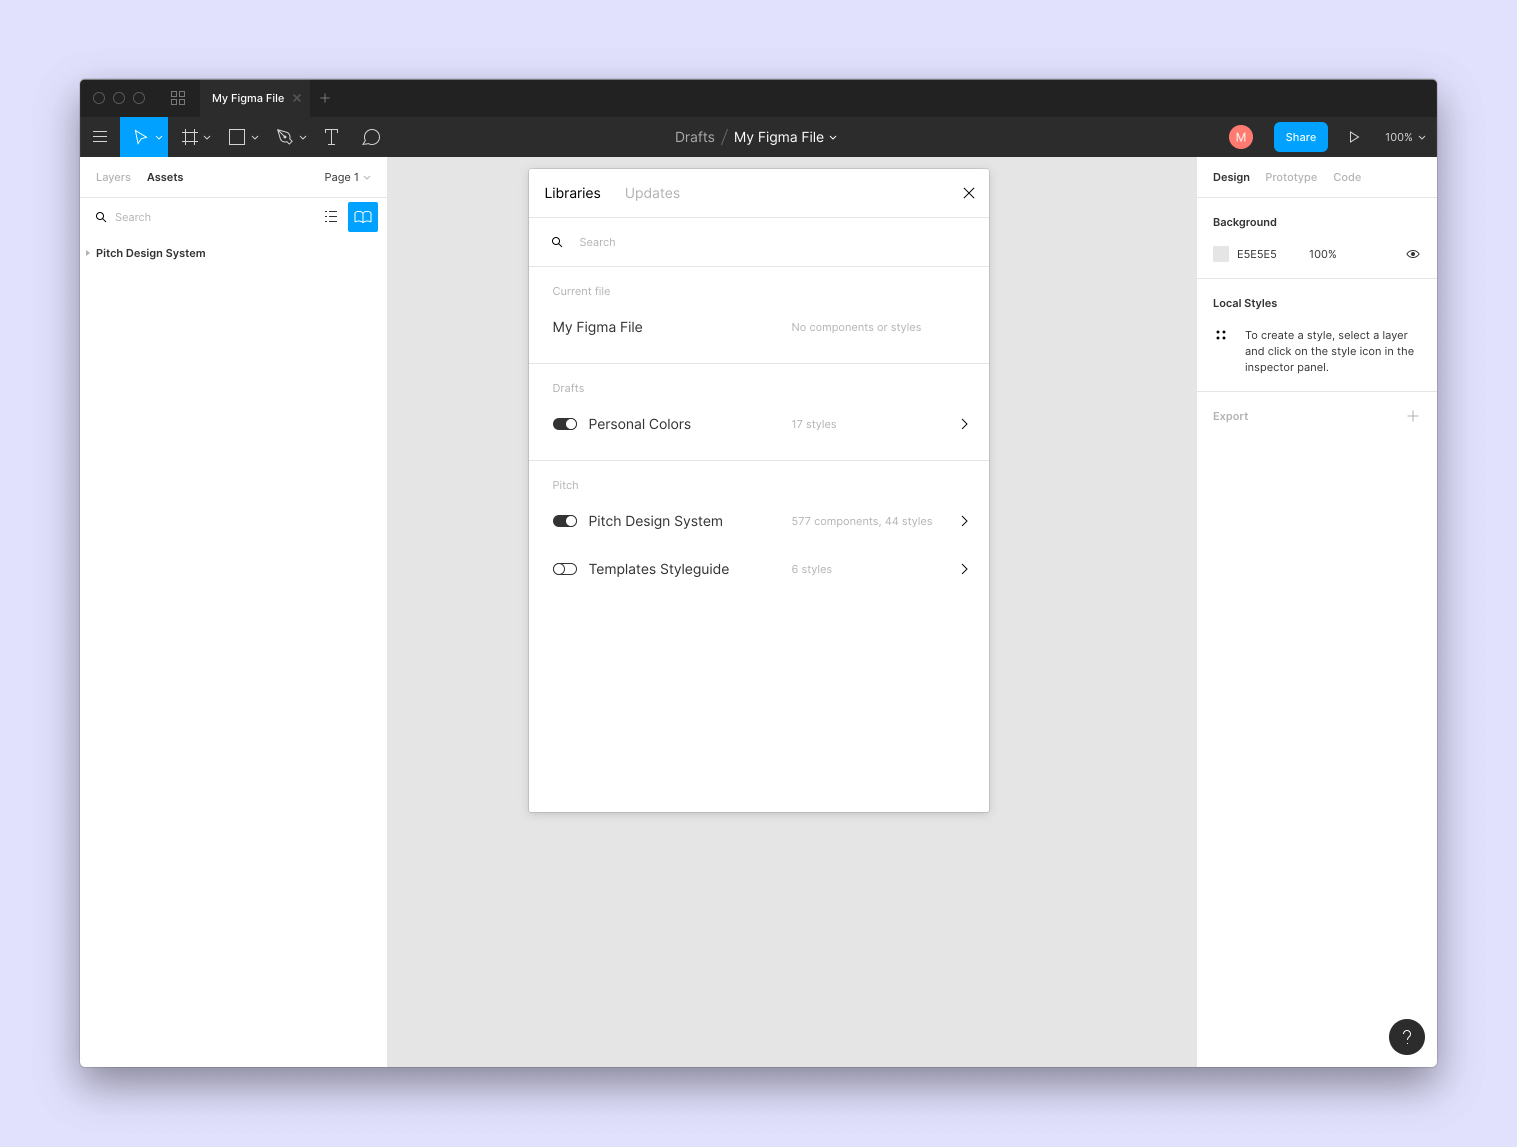Screen dimensions: 1517x1147
Task: Enable the Templates Styleguide library
Action: (x=565, y=569)
